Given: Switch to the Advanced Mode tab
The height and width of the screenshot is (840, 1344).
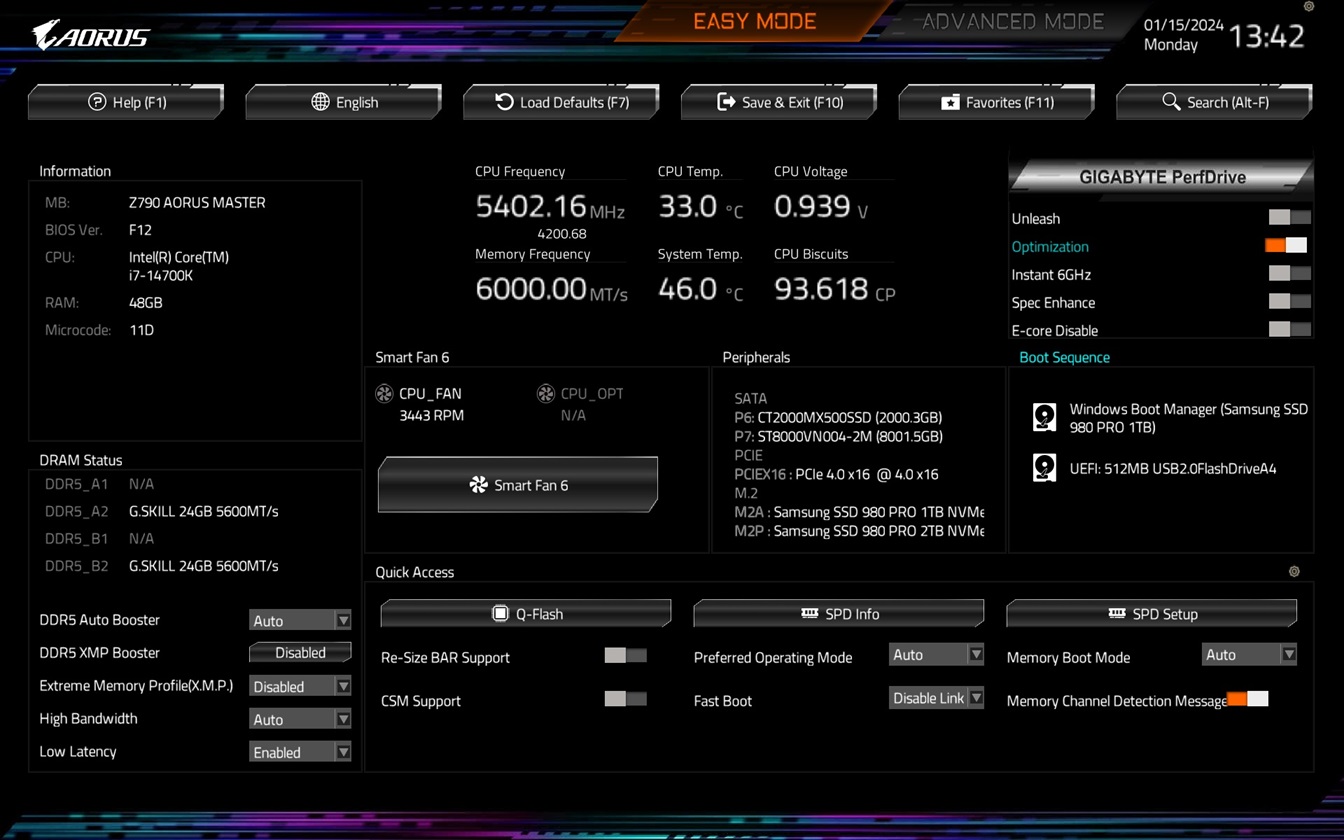Looking at the screenshot, I should (1012, 21).
